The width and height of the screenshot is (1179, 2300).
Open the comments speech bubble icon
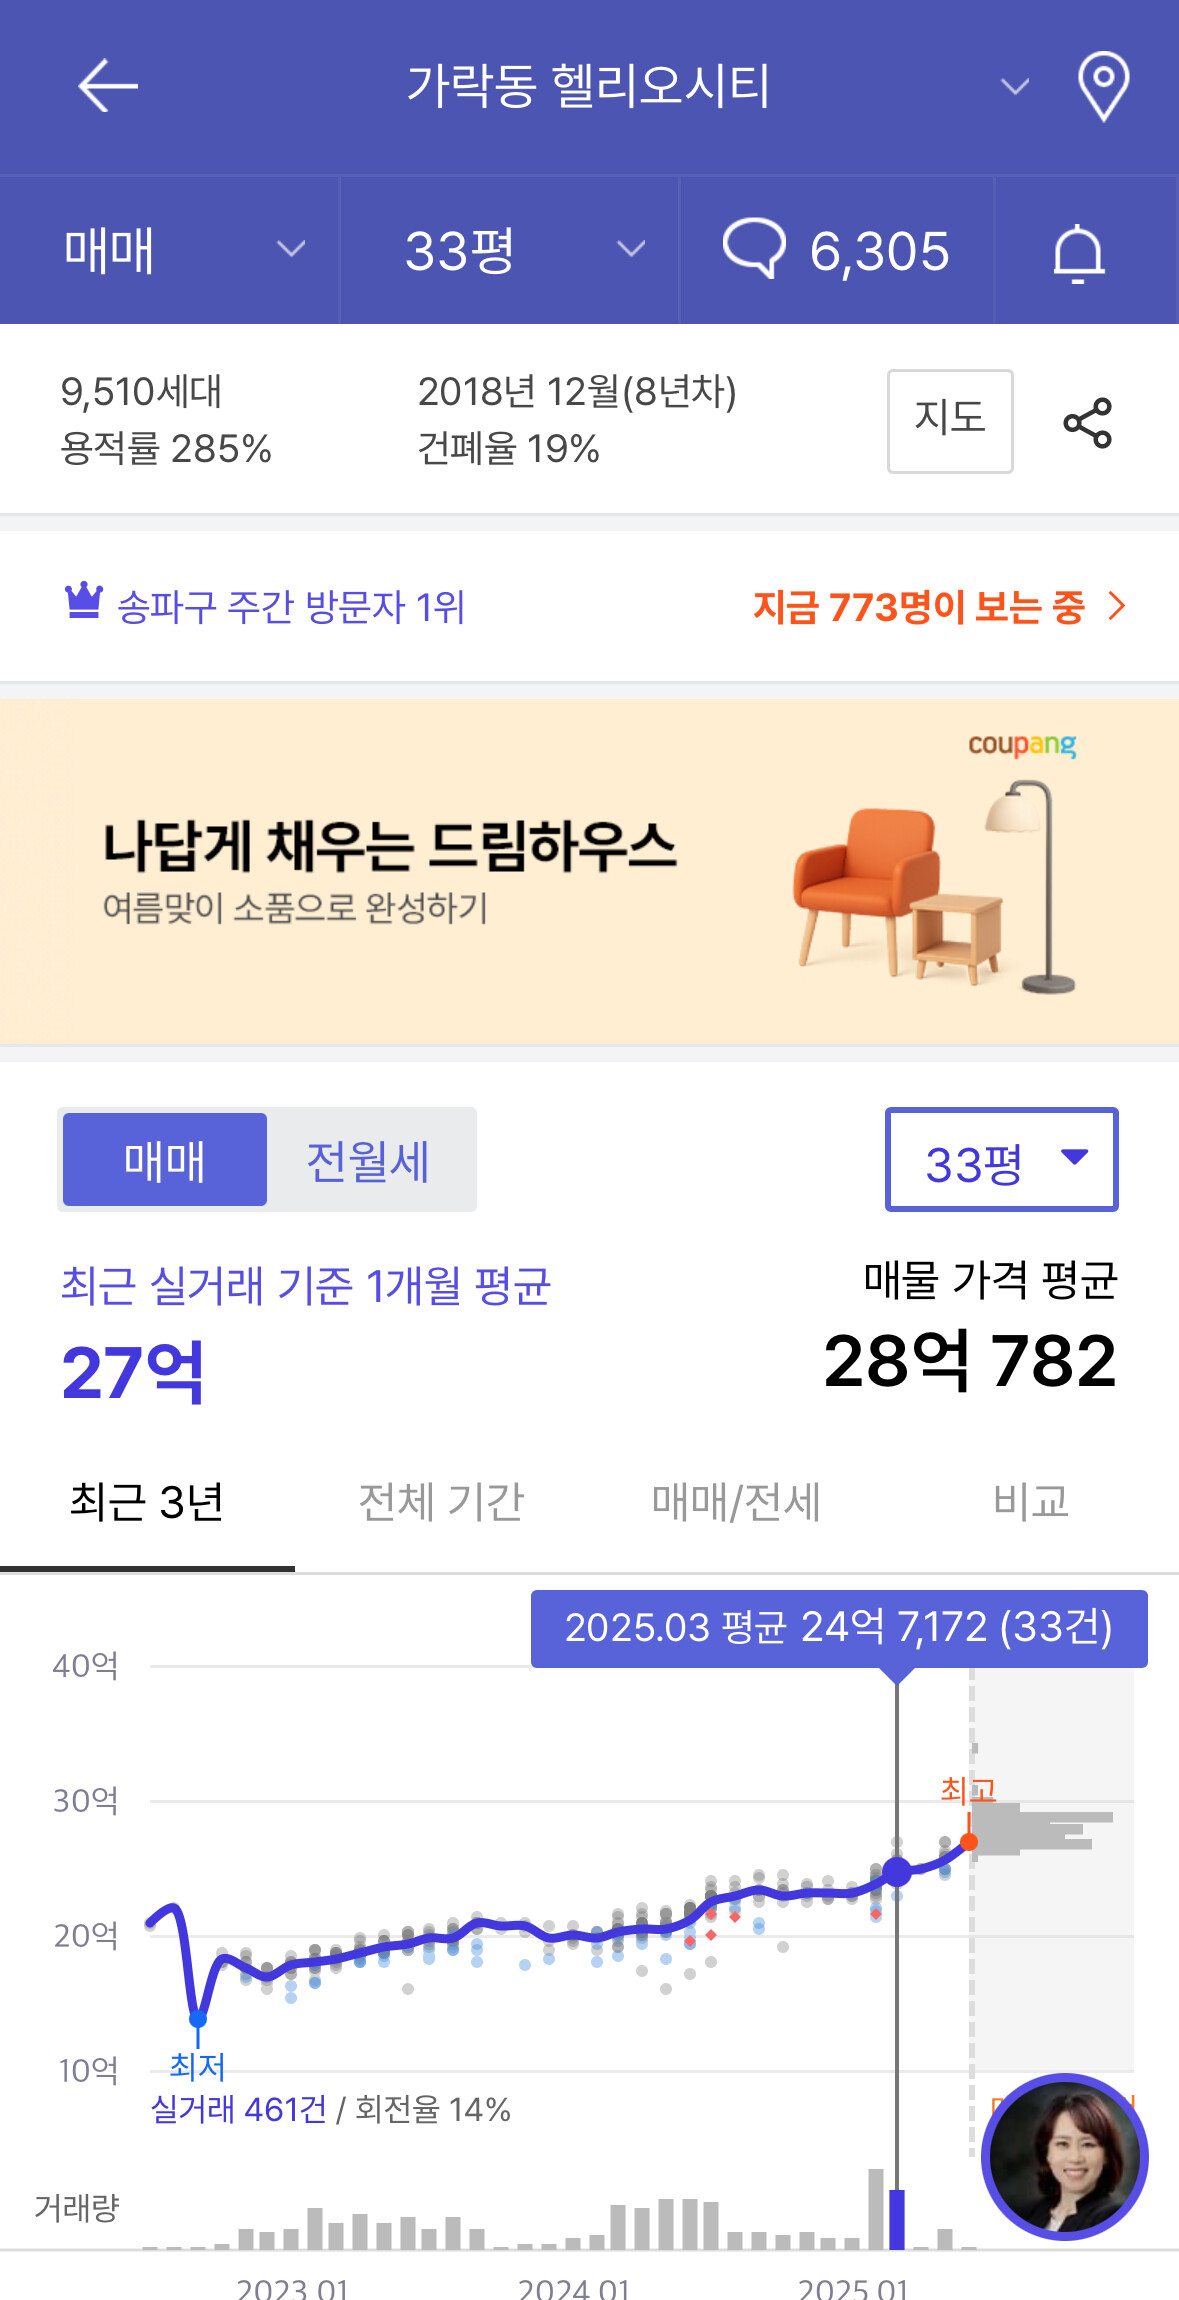(x=754, y=248)
